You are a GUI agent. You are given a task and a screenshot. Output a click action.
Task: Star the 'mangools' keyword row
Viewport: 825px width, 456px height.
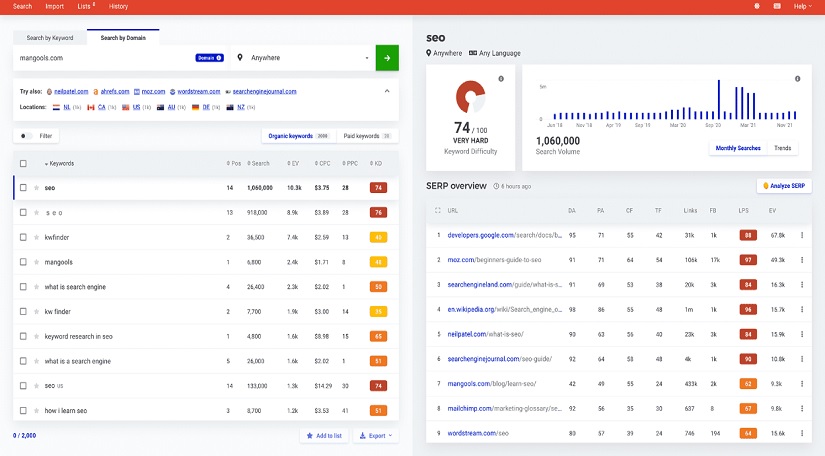pos(36,262)
